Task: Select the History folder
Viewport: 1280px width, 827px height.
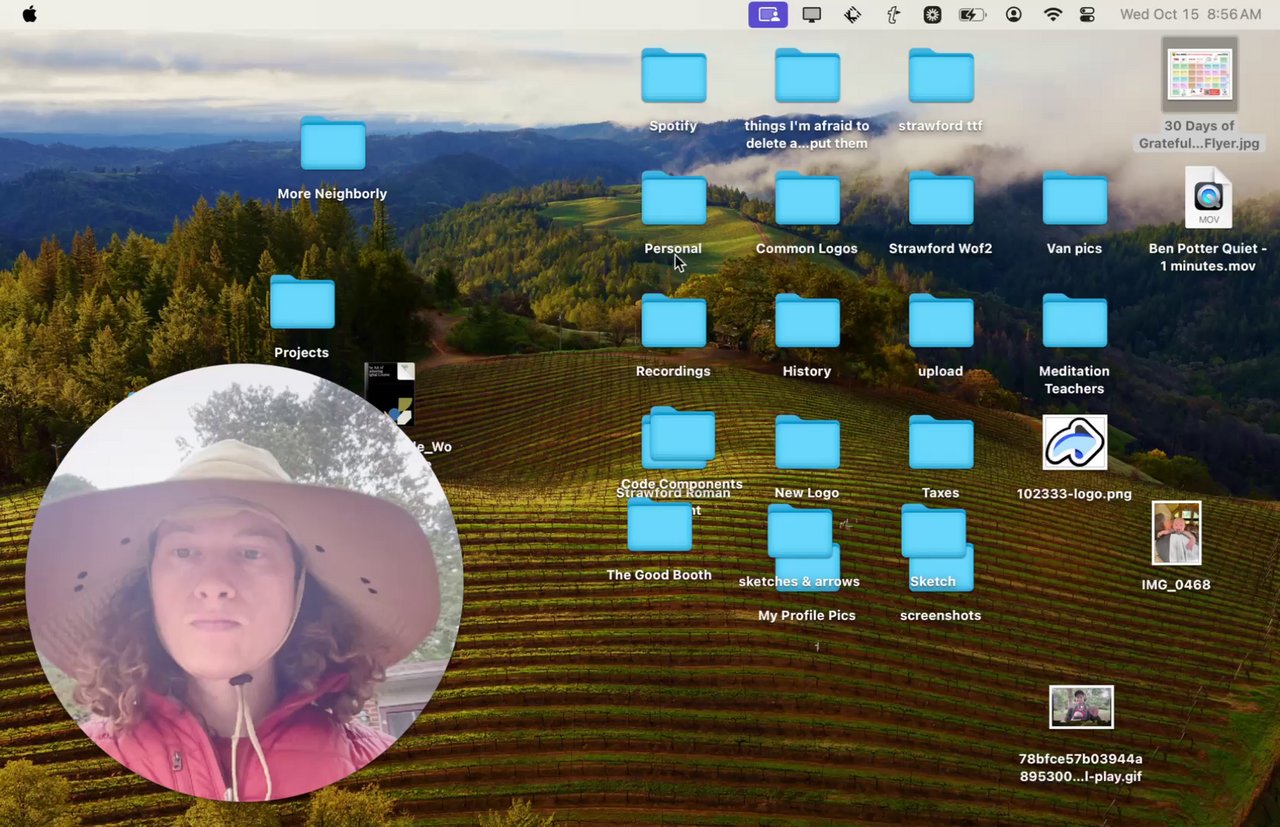Action: coord(807,321)
